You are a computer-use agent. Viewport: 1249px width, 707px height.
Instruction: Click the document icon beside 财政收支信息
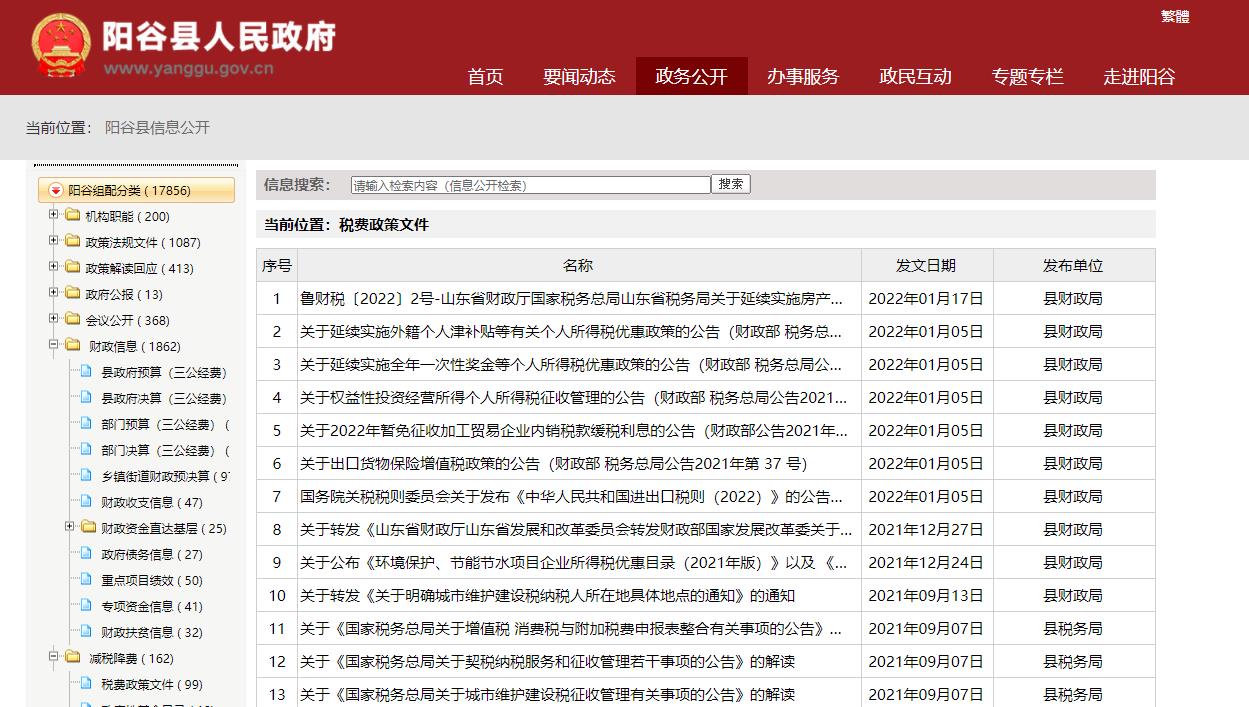86,501
